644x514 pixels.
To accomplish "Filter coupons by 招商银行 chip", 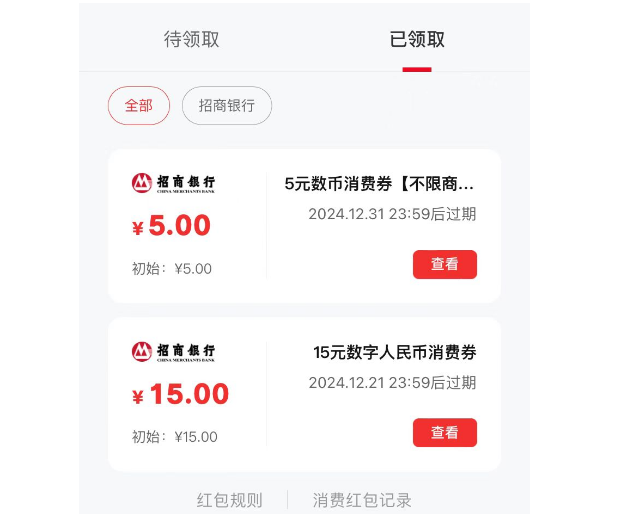I will coord(227,106).
